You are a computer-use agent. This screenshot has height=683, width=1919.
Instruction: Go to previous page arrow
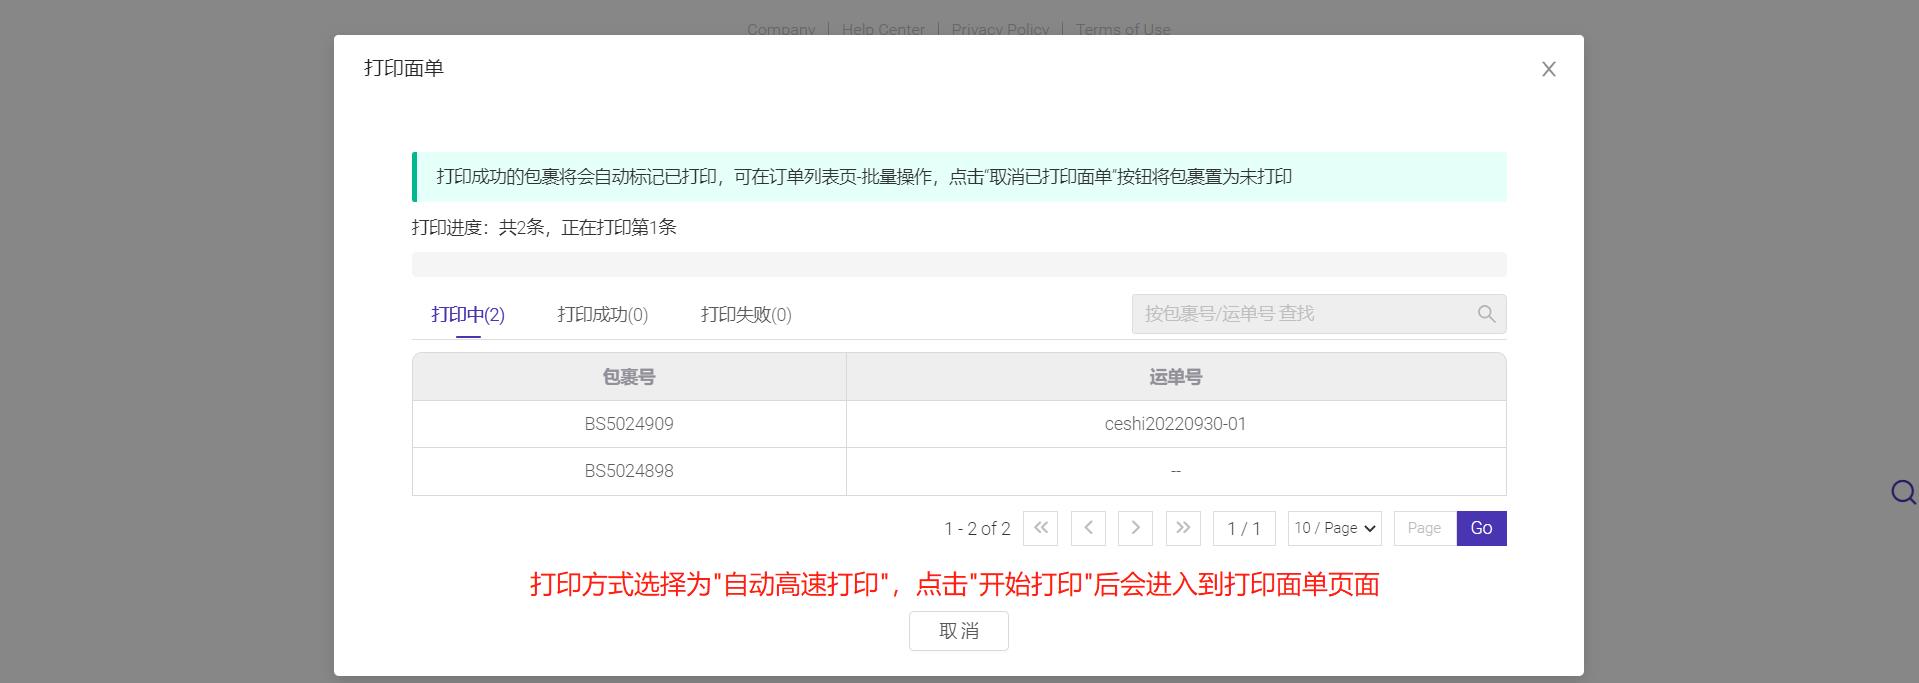(1088, 528)
